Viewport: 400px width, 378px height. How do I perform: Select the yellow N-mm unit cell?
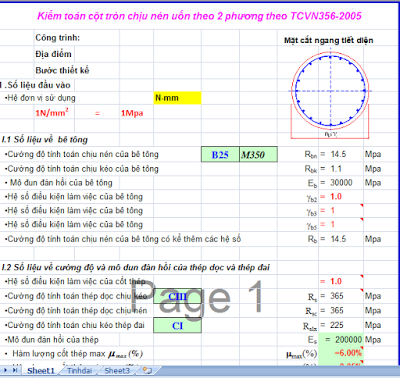tap(177, 98)
